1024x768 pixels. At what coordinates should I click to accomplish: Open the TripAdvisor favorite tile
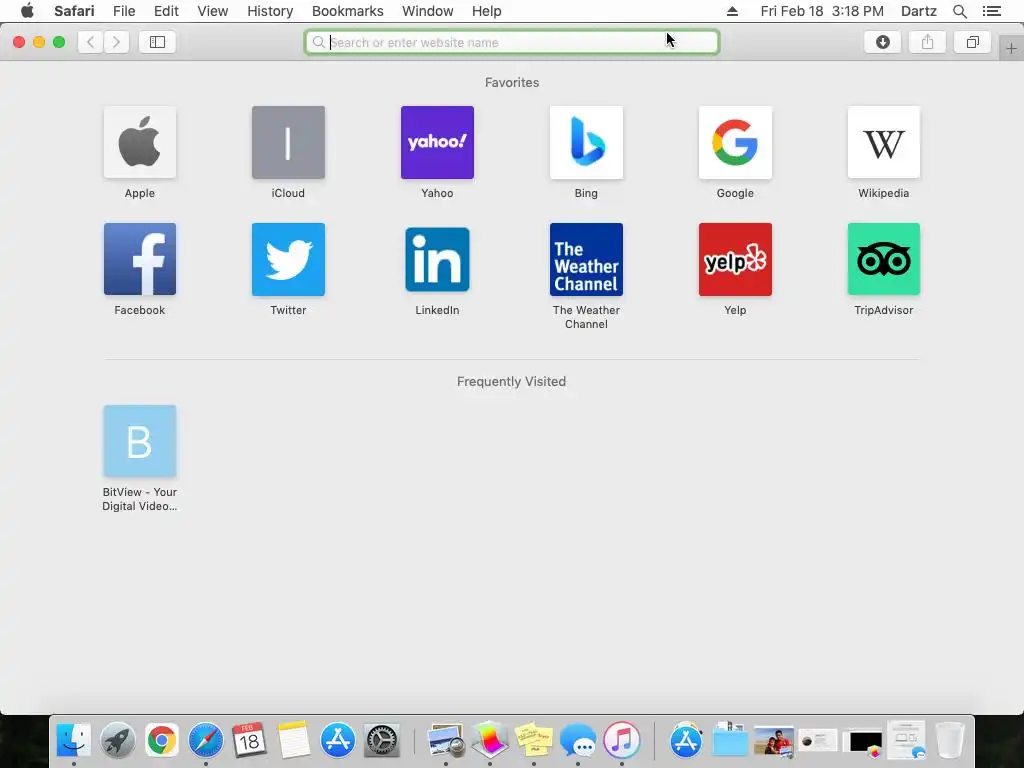(884, 259)
